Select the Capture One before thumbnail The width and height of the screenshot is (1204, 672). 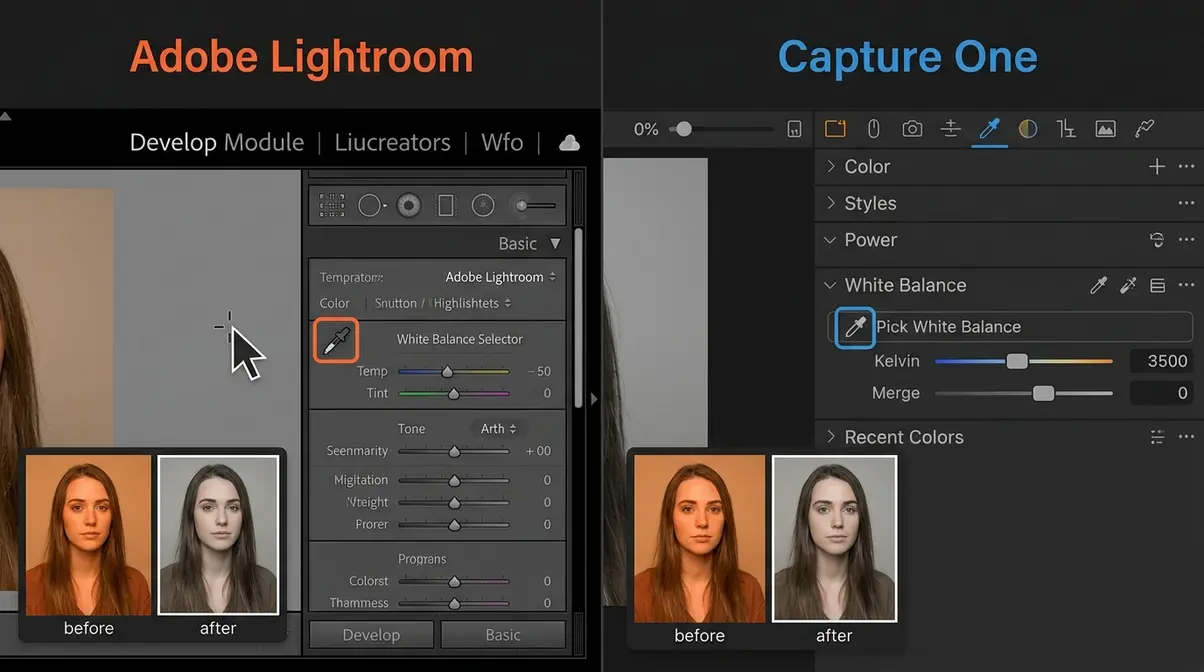(x=699, y=538)
